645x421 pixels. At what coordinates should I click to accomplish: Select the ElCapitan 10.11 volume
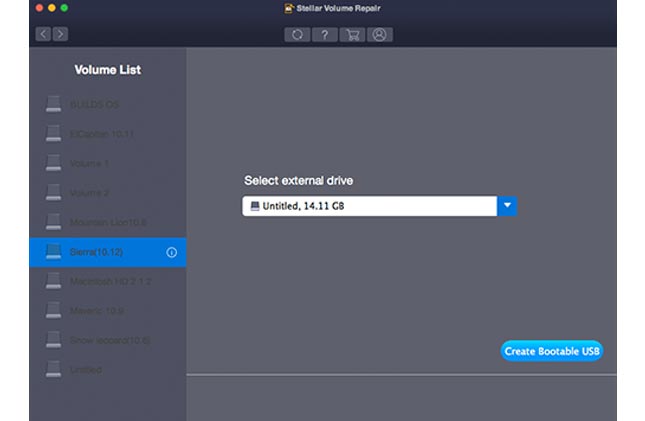click(x=101, y=134)
